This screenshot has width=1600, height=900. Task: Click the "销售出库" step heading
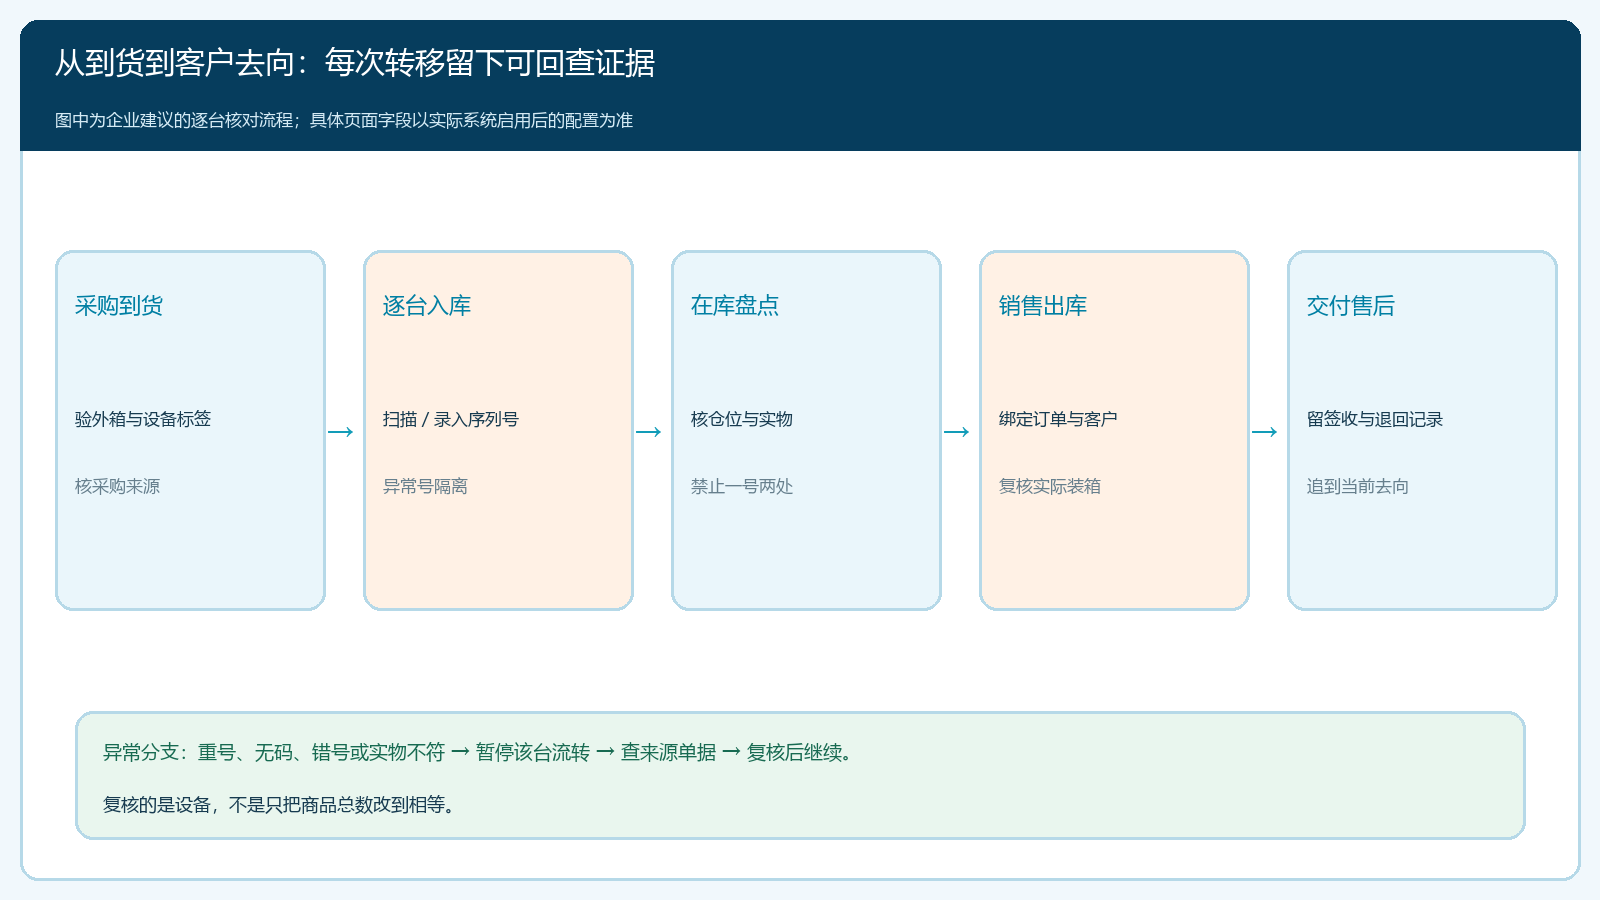click(x=1043, y=306)
